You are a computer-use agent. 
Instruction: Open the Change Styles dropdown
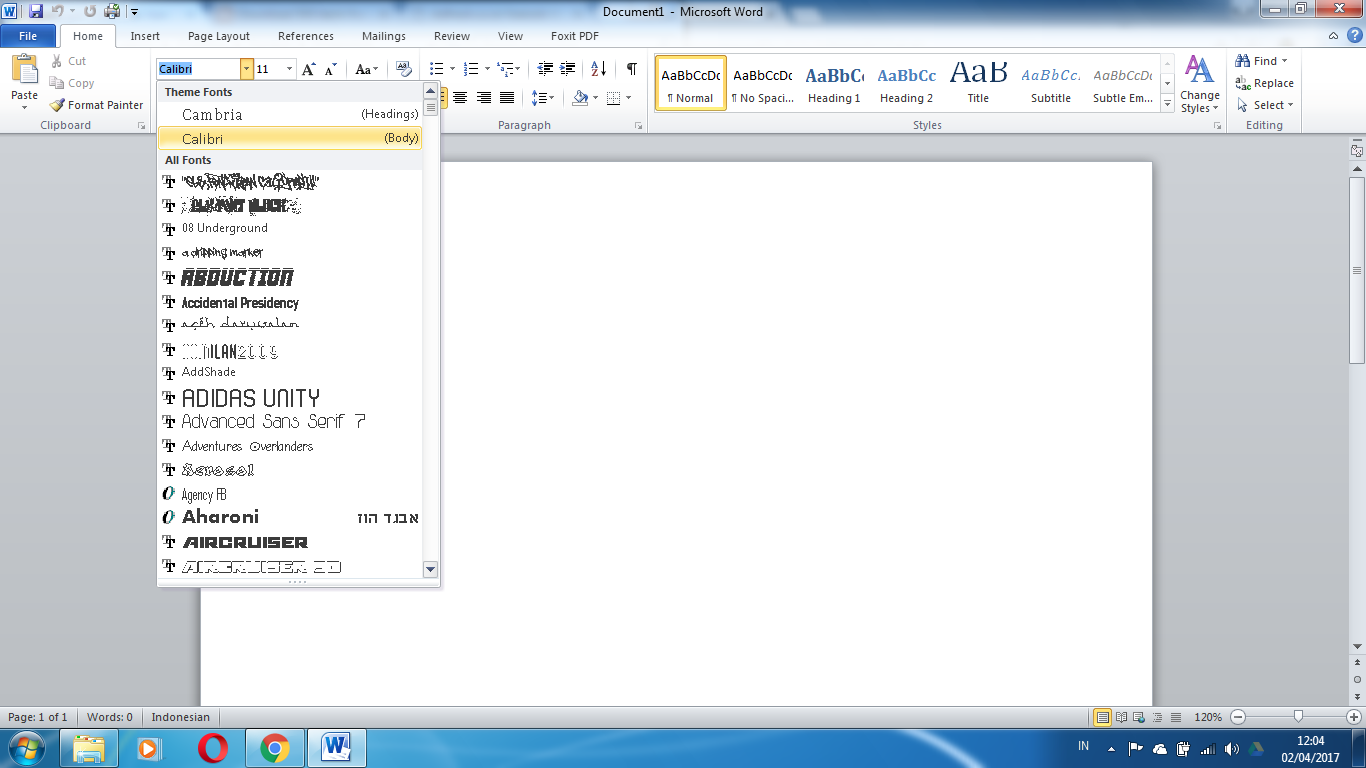click(1199, 84)
